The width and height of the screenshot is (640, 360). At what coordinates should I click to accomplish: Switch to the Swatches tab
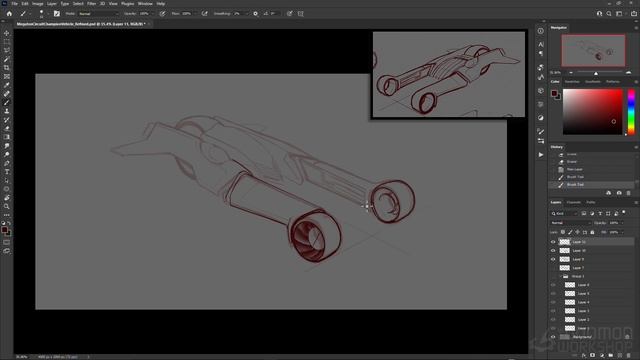tap(572, 82)
